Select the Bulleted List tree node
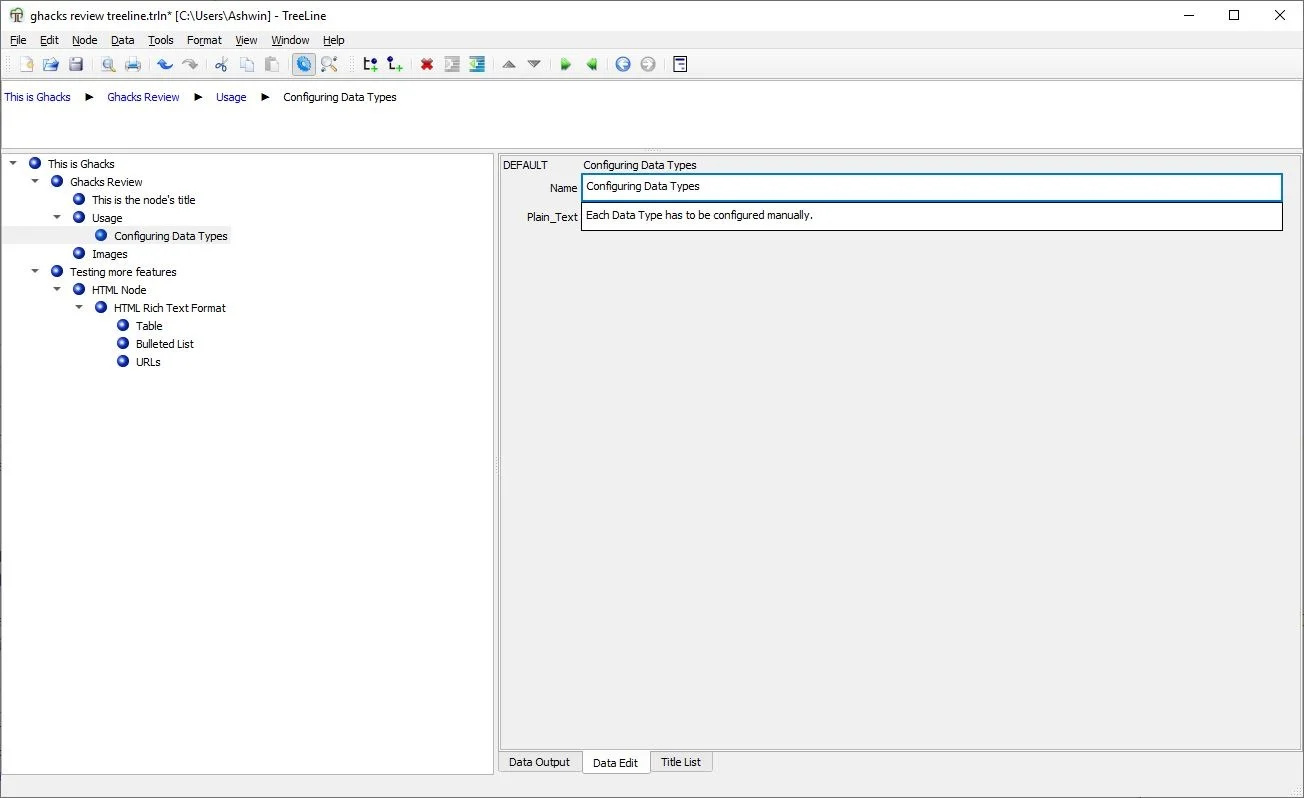The width and height of the screenshot is (1304, 798). (164, 344)
